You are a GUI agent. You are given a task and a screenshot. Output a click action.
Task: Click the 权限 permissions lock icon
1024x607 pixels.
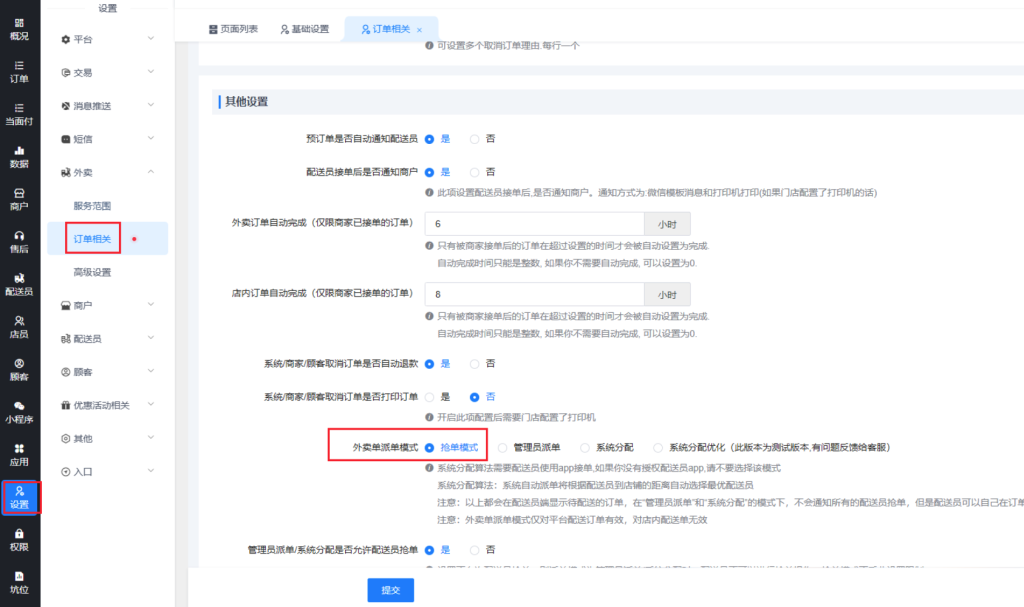tap(19, 539)
